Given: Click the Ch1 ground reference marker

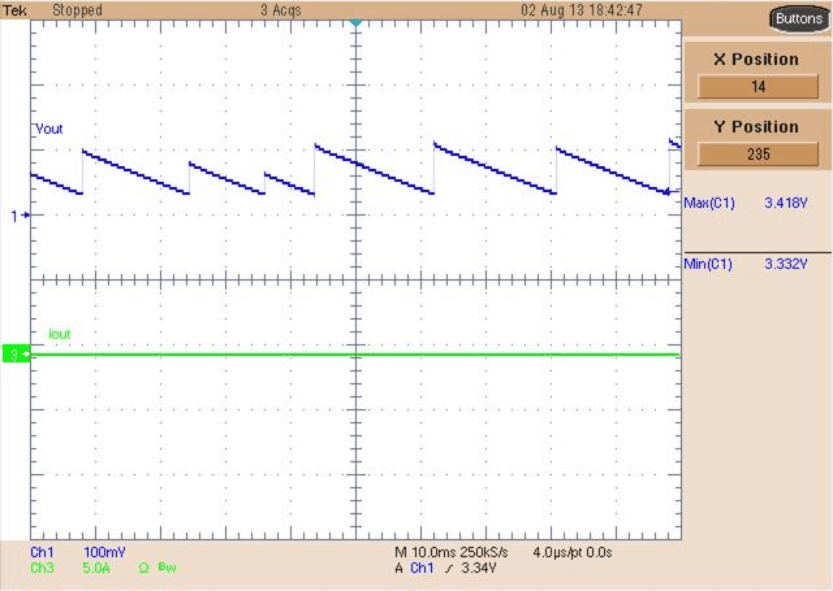Looking at the screenshot, I should tap(20, 215).
